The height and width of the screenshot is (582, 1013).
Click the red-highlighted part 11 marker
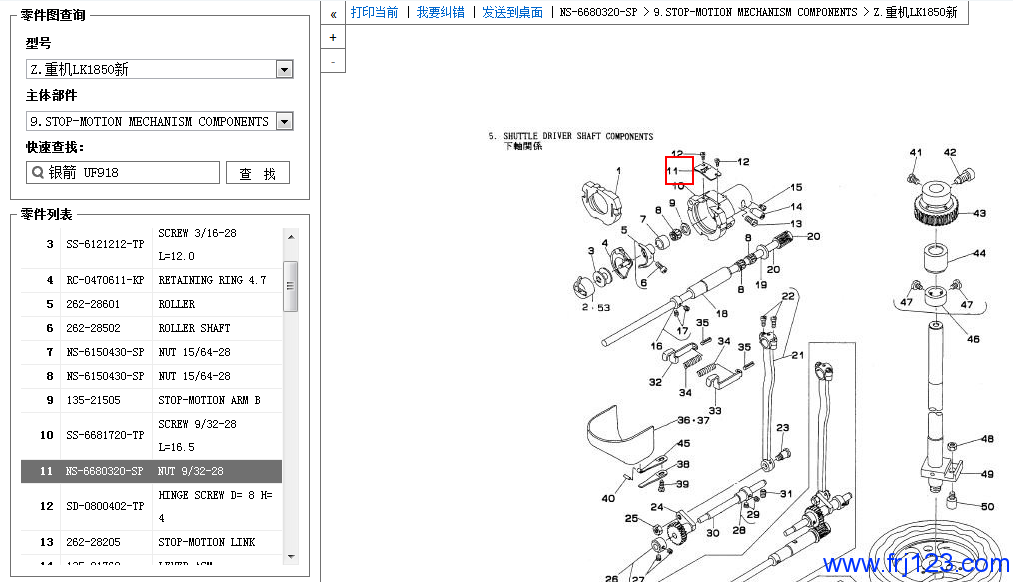679,171
